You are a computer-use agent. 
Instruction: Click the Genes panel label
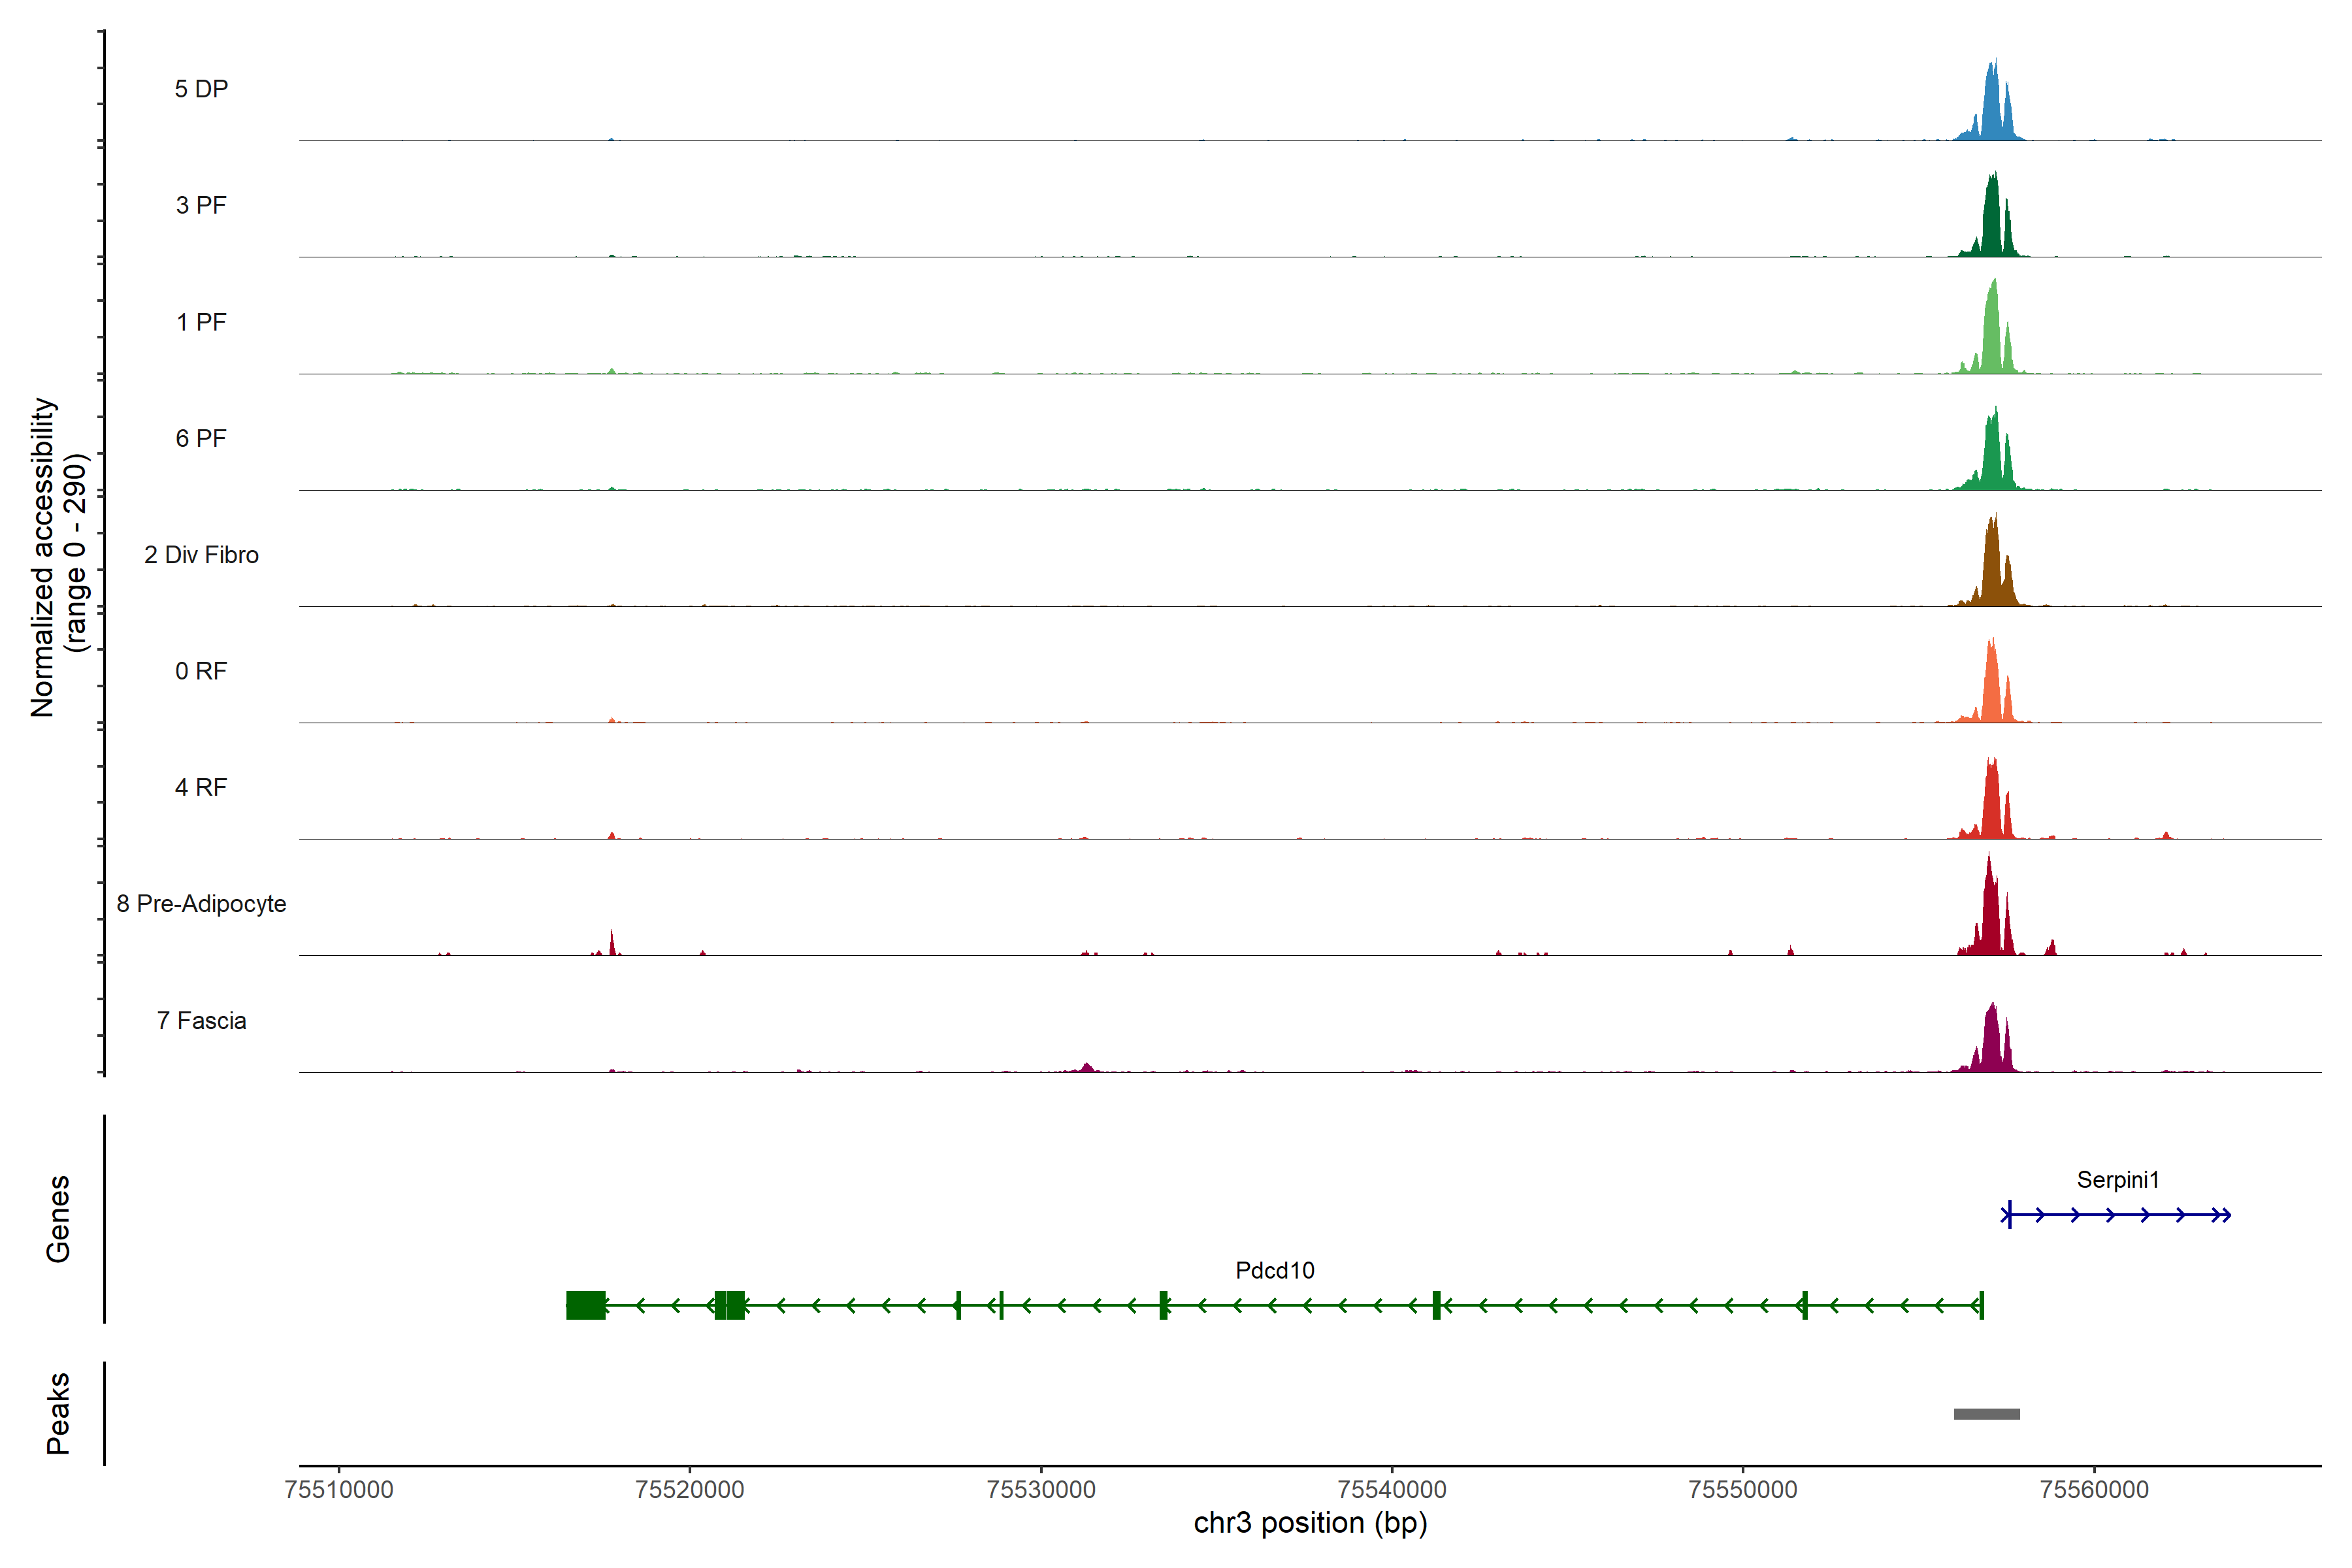coord(58,1218)
